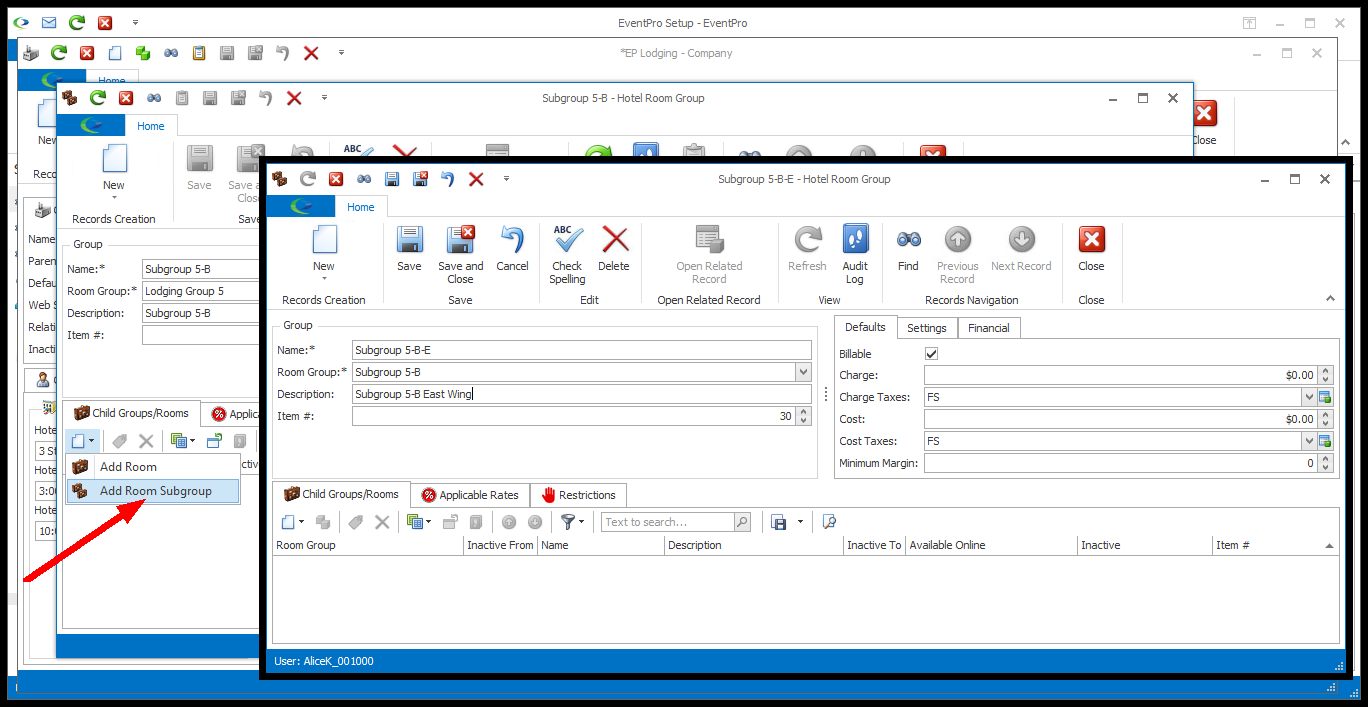Click Cost Taxes lookup icon beside FS
The width and height of the screenshot is (1368, 707).
[x=1325, y=441]
